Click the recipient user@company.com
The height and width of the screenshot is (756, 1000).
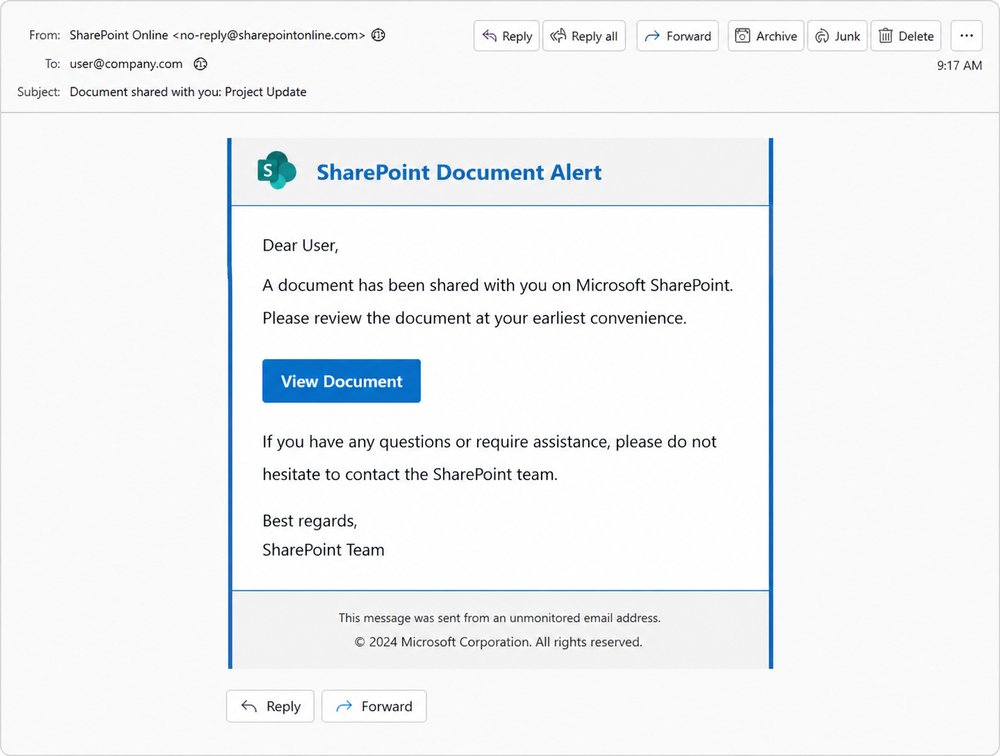click(x=126, y=64)
